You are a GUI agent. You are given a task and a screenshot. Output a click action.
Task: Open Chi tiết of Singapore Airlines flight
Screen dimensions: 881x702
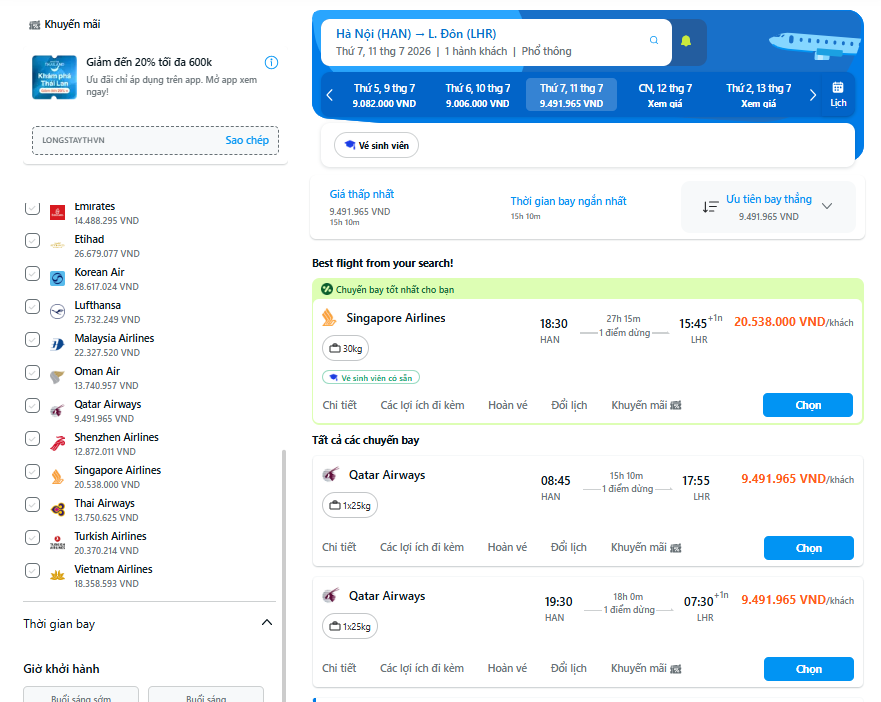339,405
